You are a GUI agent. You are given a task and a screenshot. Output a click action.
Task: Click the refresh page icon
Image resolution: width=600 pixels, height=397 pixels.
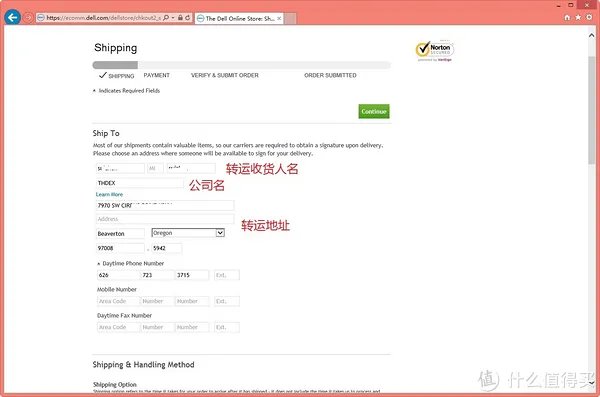pos(188,18)
